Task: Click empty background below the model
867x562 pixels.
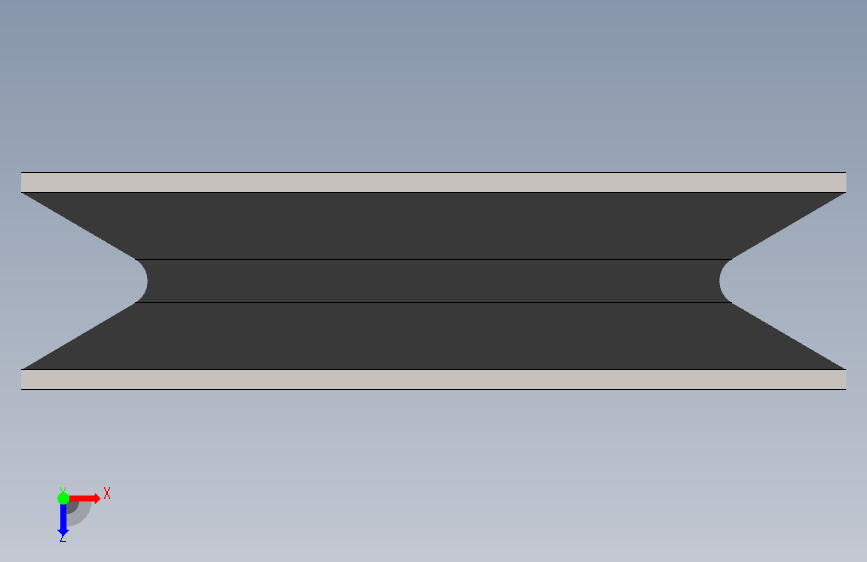Action: 434,470
